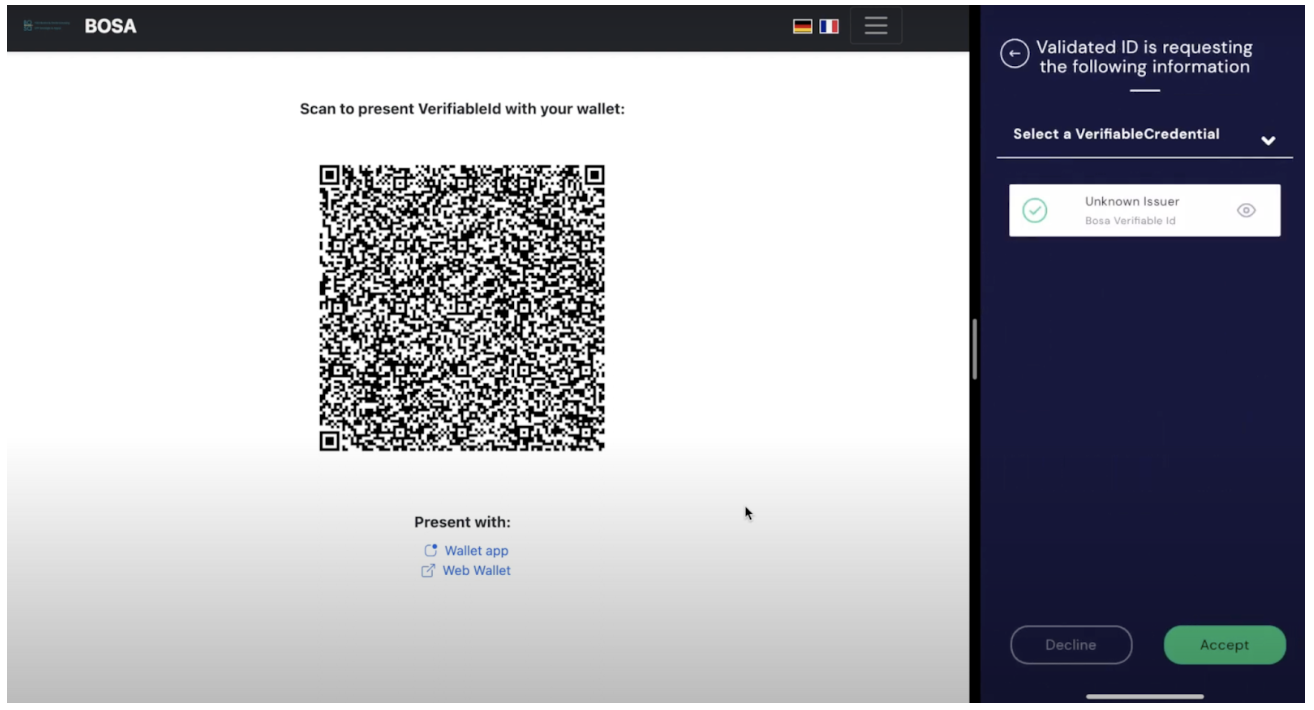
Task: Toggle the green checkmark on Bosa Verifiable Id
Action: (x=1035, y=211)
